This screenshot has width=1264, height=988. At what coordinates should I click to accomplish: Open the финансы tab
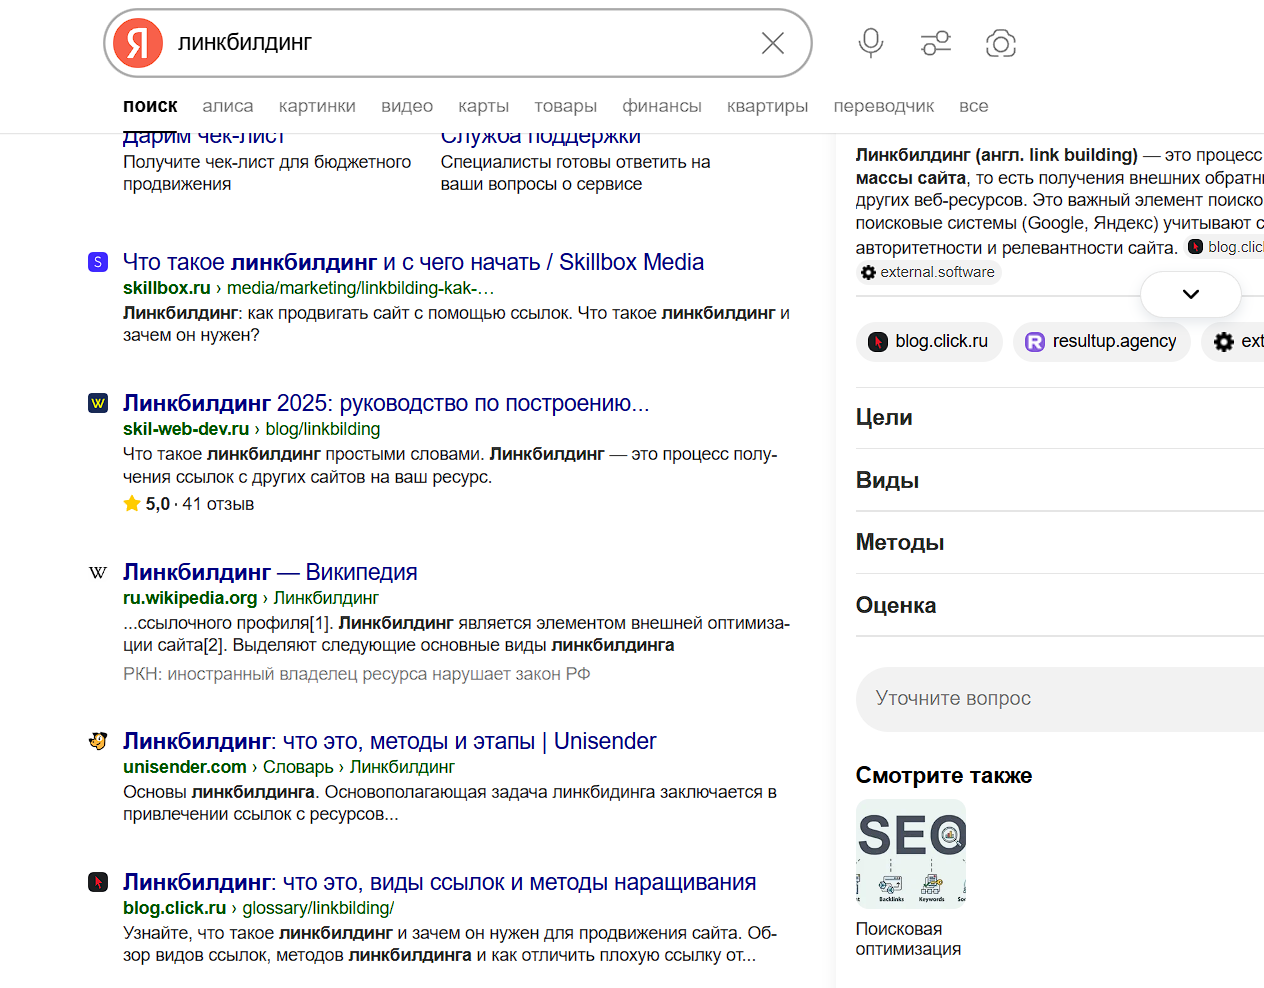coord(662,106)
